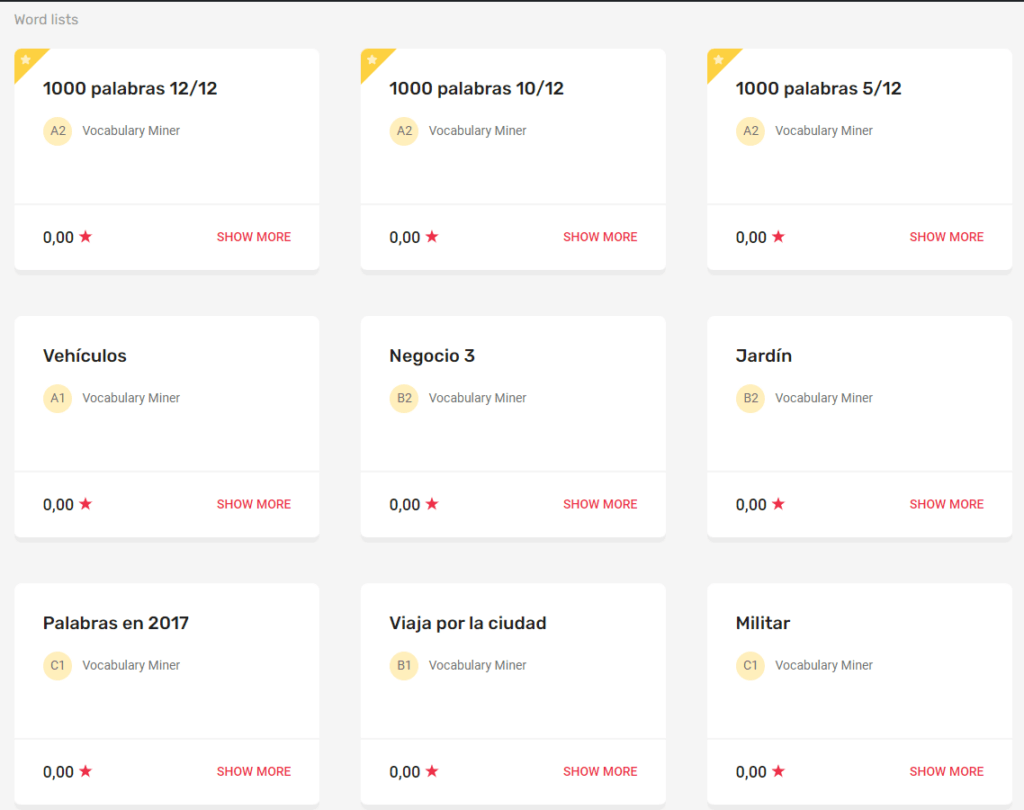Click the Word lists section heading

coord(46,20)
